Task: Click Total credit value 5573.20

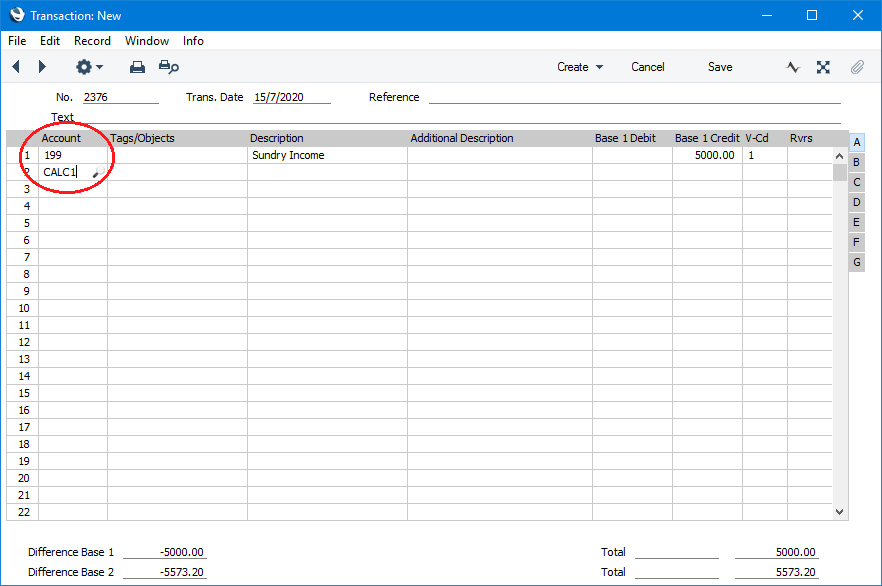Action: [777, 572]
